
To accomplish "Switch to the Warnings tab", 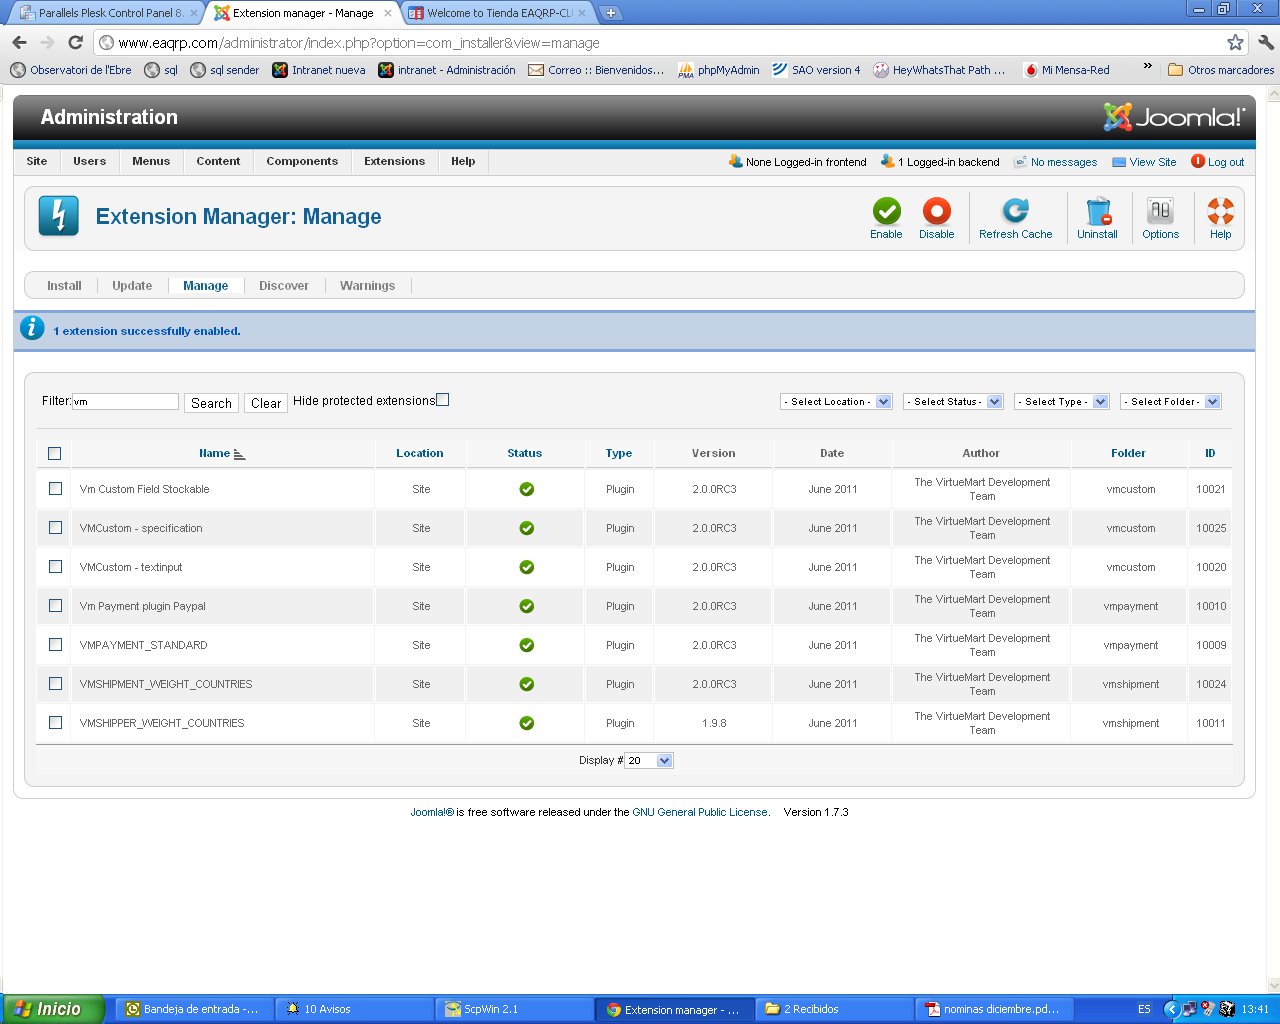I will pyautogui.click(x=367, y=286).
